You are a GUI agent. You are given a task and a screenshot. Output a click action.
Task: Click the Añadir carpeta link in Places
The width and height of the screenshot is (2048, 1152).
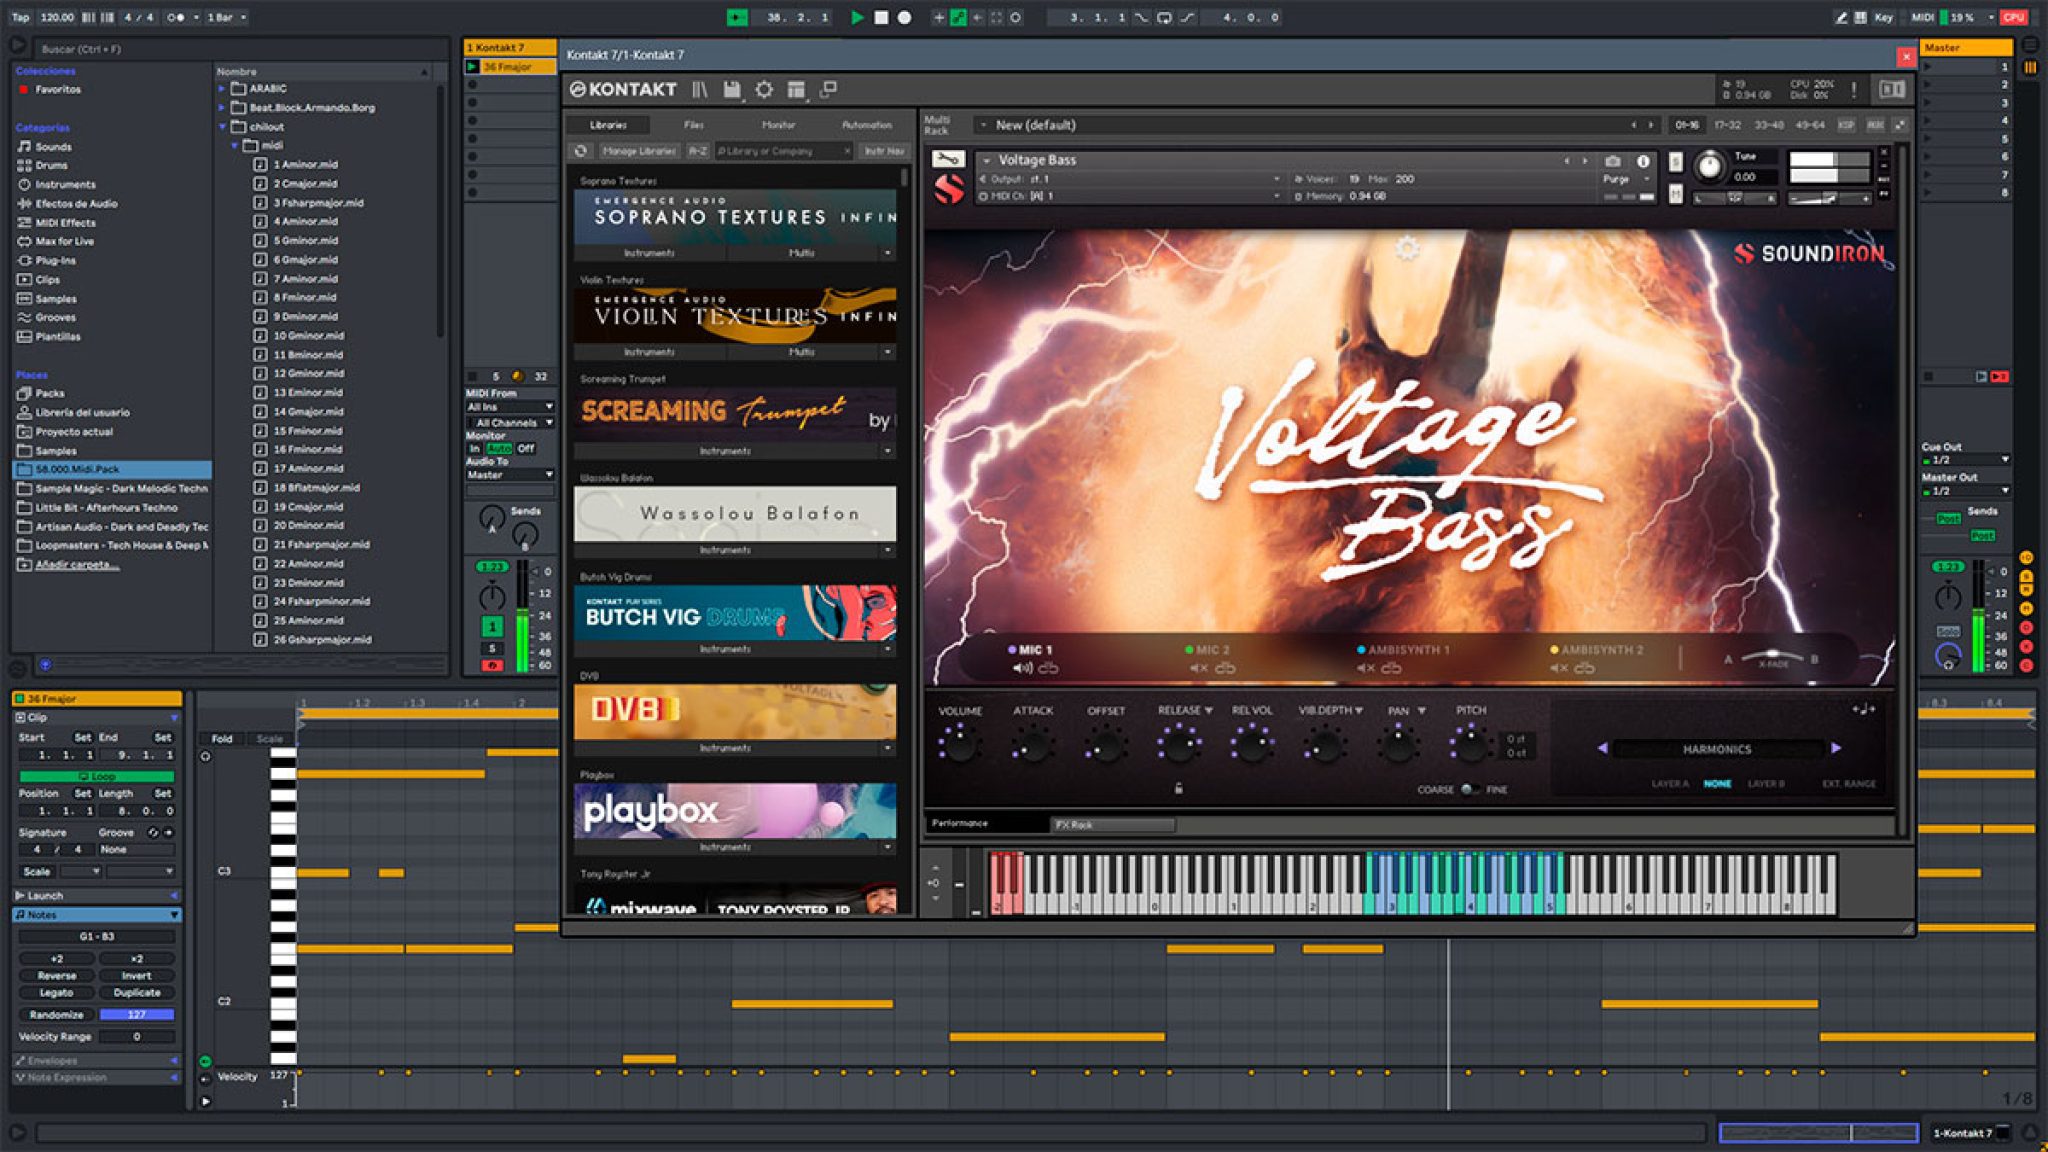72,566
